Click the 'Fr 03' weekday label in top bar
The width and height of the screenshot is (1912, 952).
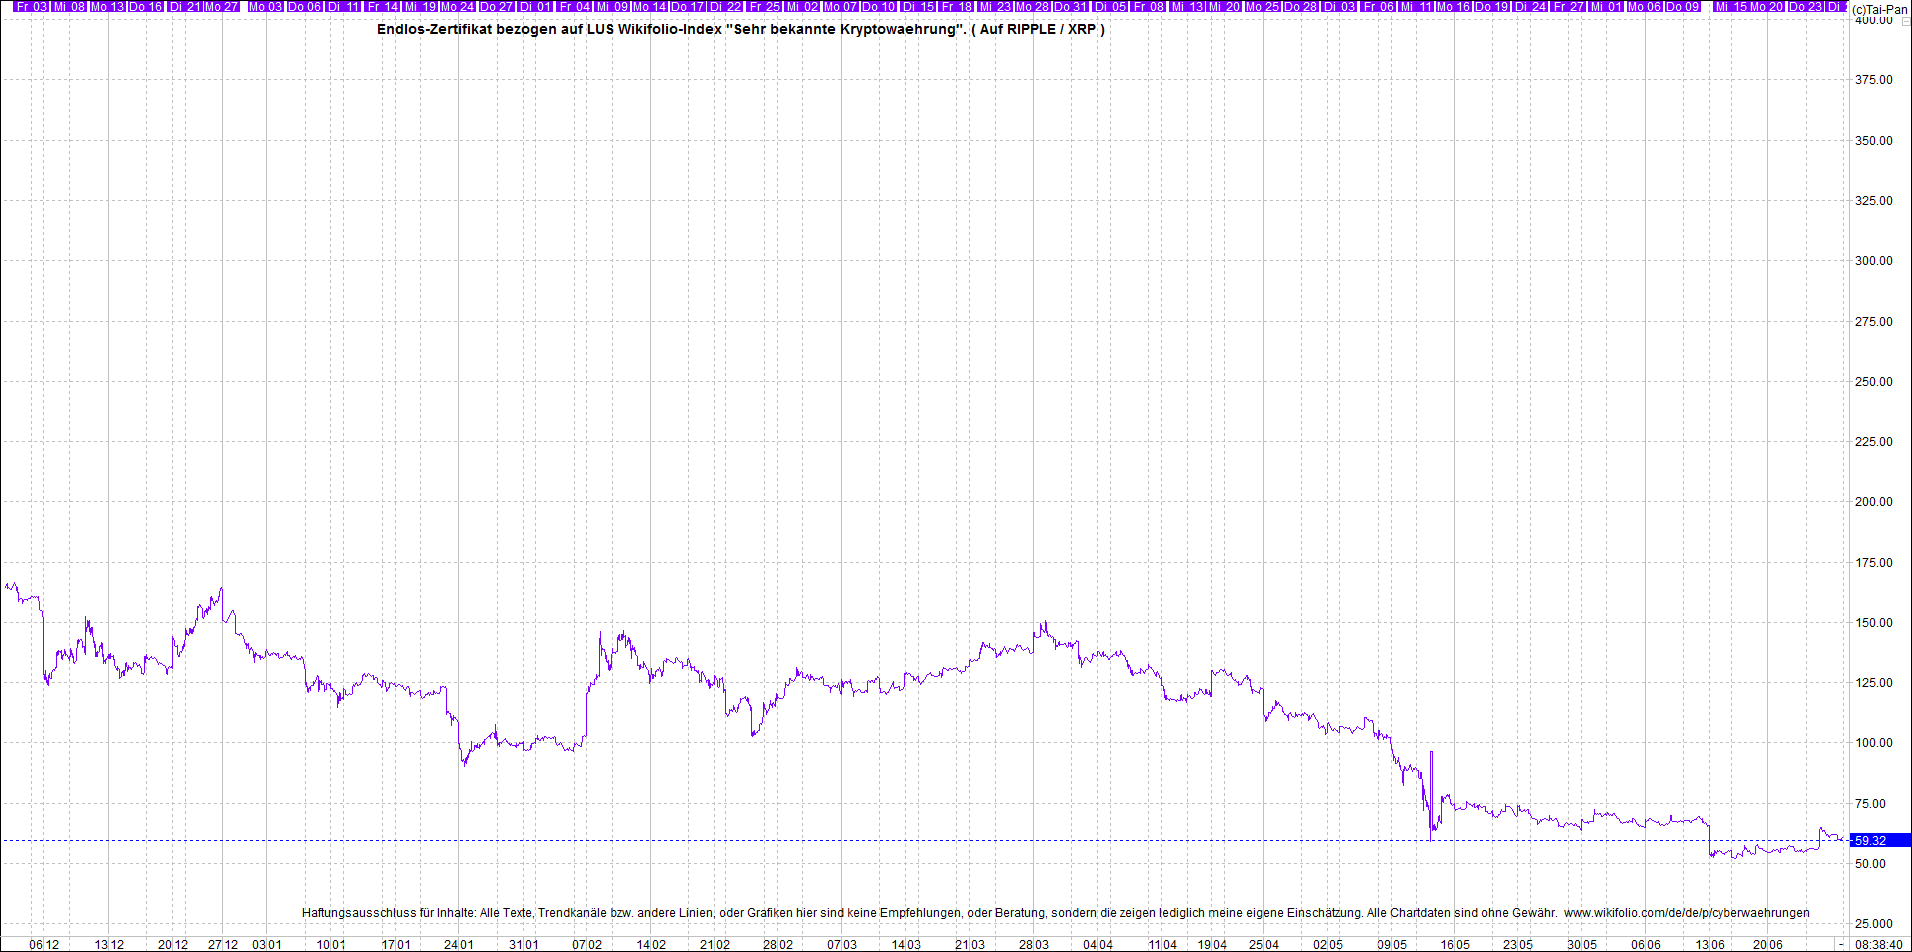[x=32, y=7]
